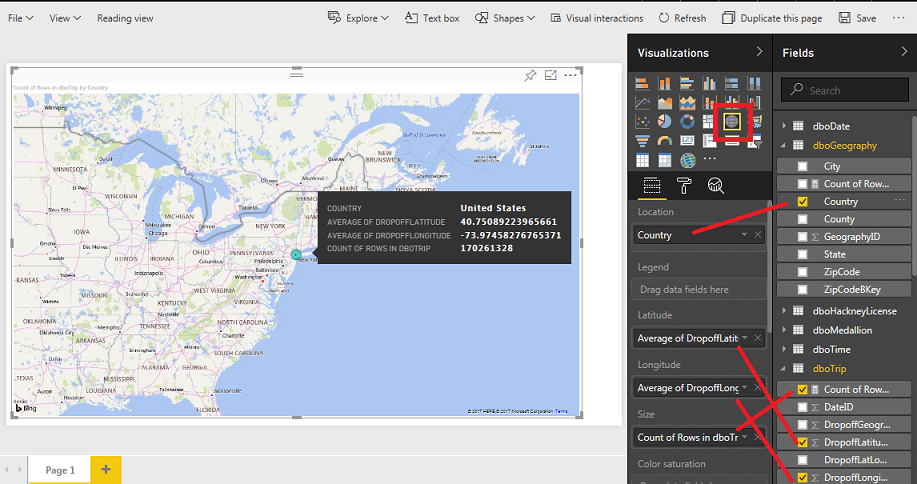The height and width of the screenshot is (484, 917).
Task: Uncheck the Country field checkbox
Action: [803, 202]
